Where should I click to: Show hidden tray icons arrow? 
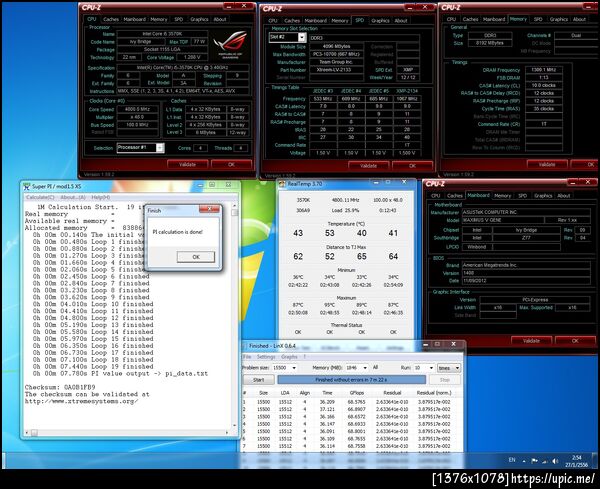[524, 461]
